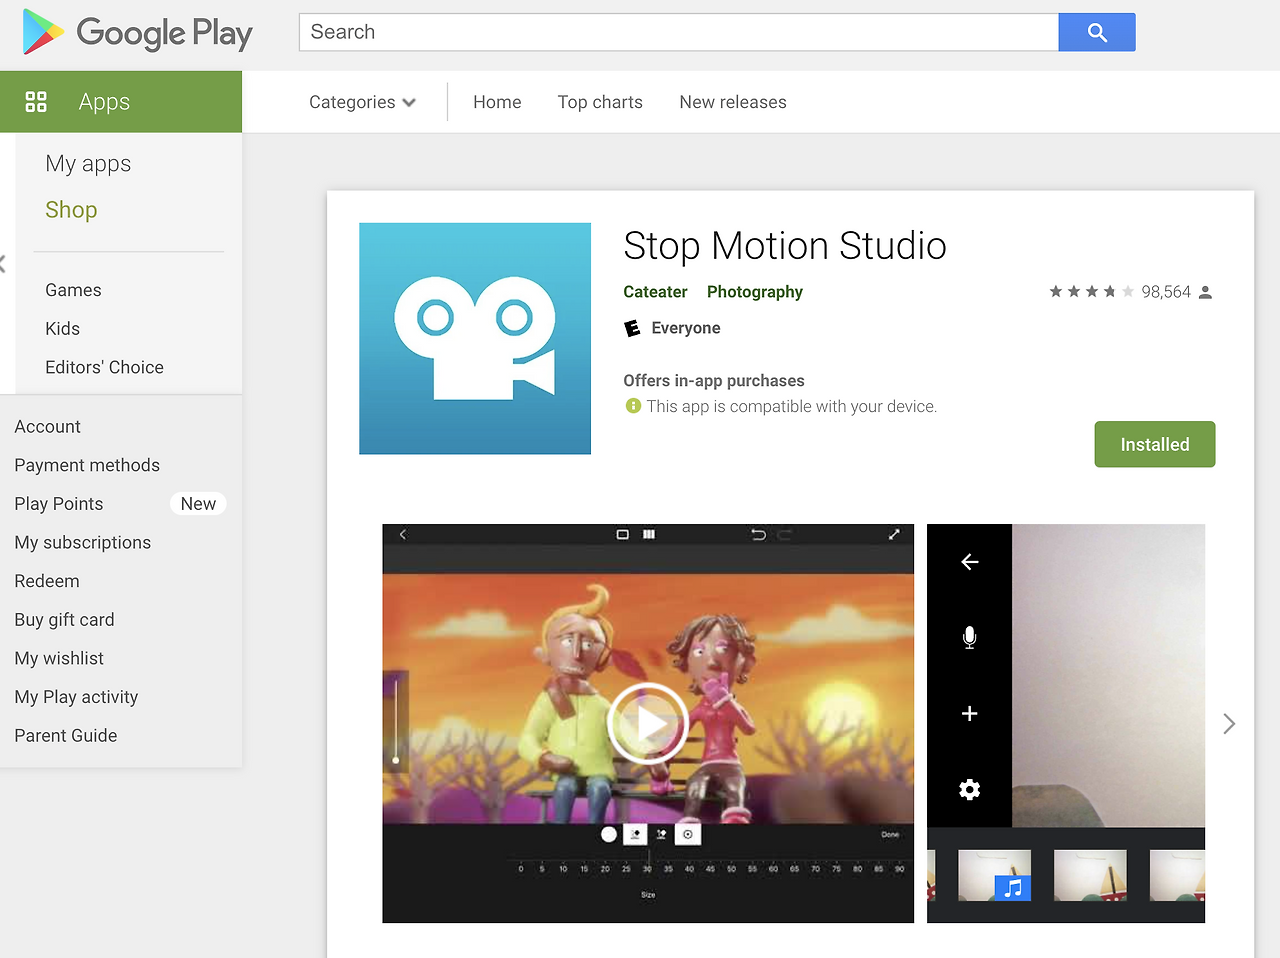Viewport: 1280px width, 958px height.
Task: Click the Stop Motion Studio title
Action: coord(785,246)
